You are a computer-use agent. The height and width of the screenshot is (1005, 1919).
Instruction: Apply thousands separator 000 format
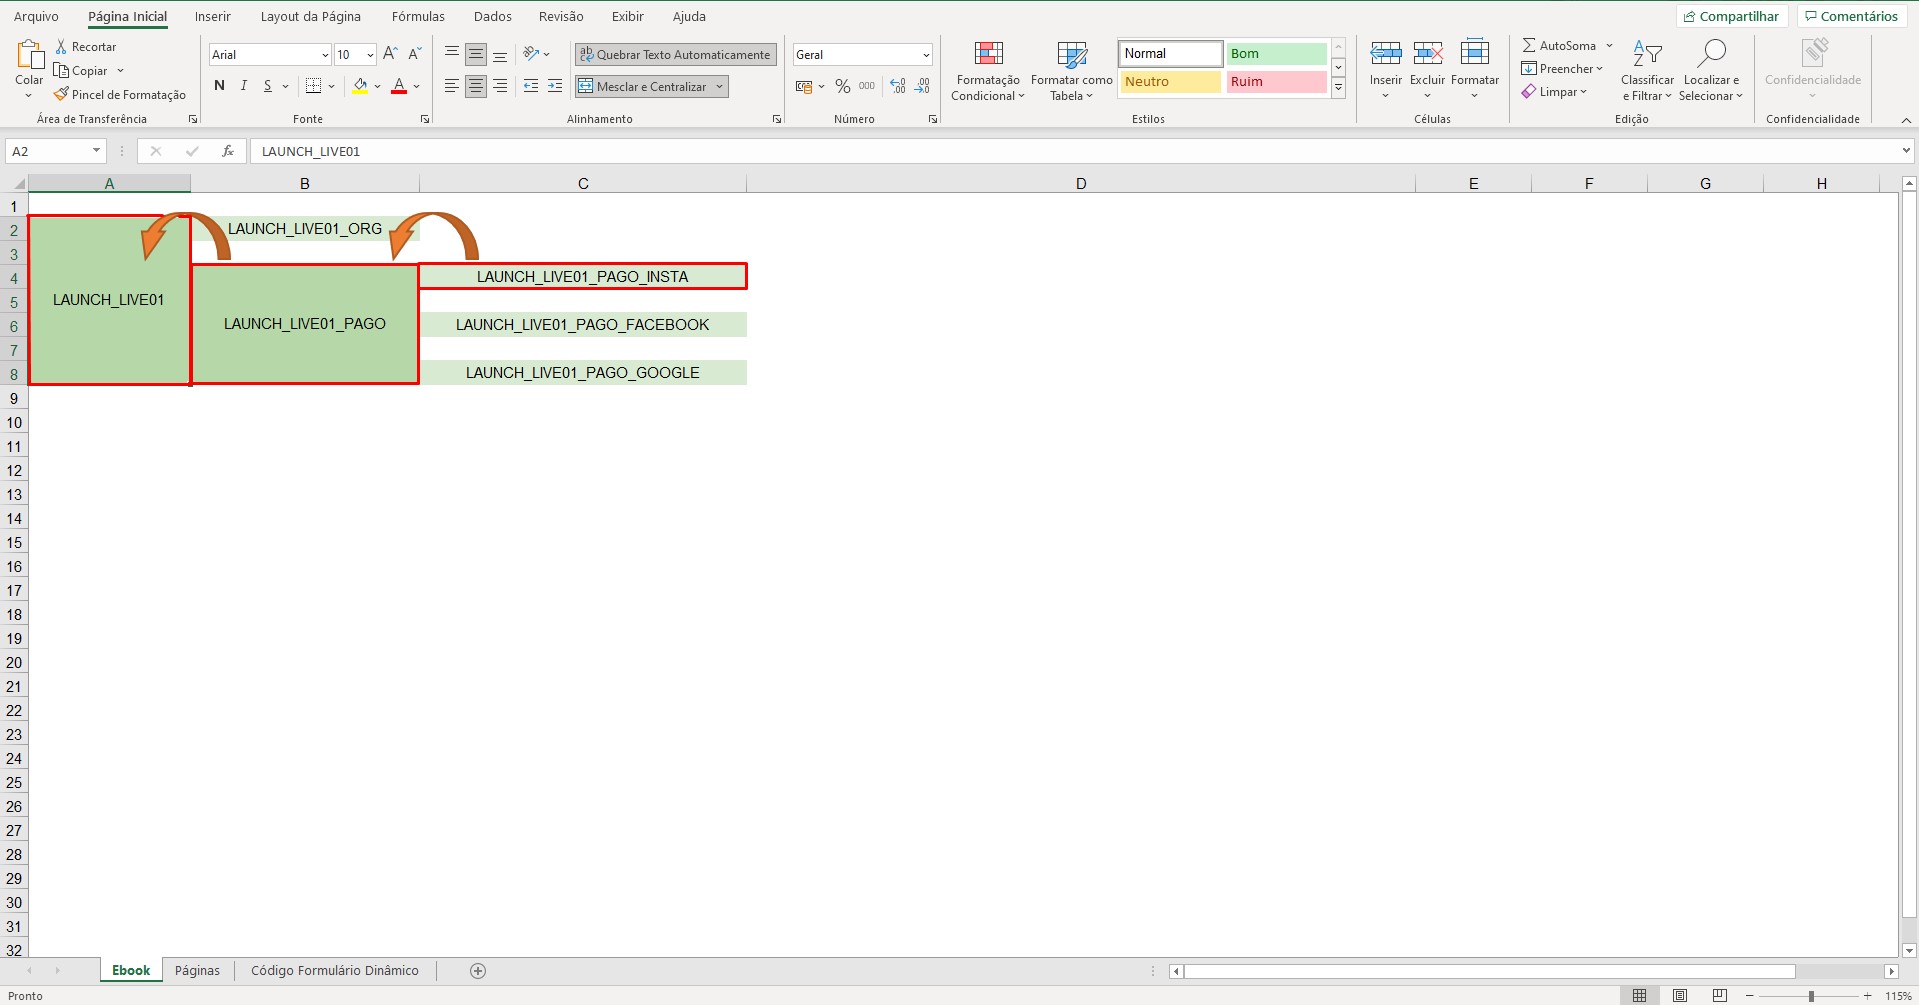(x=867, y=86)
